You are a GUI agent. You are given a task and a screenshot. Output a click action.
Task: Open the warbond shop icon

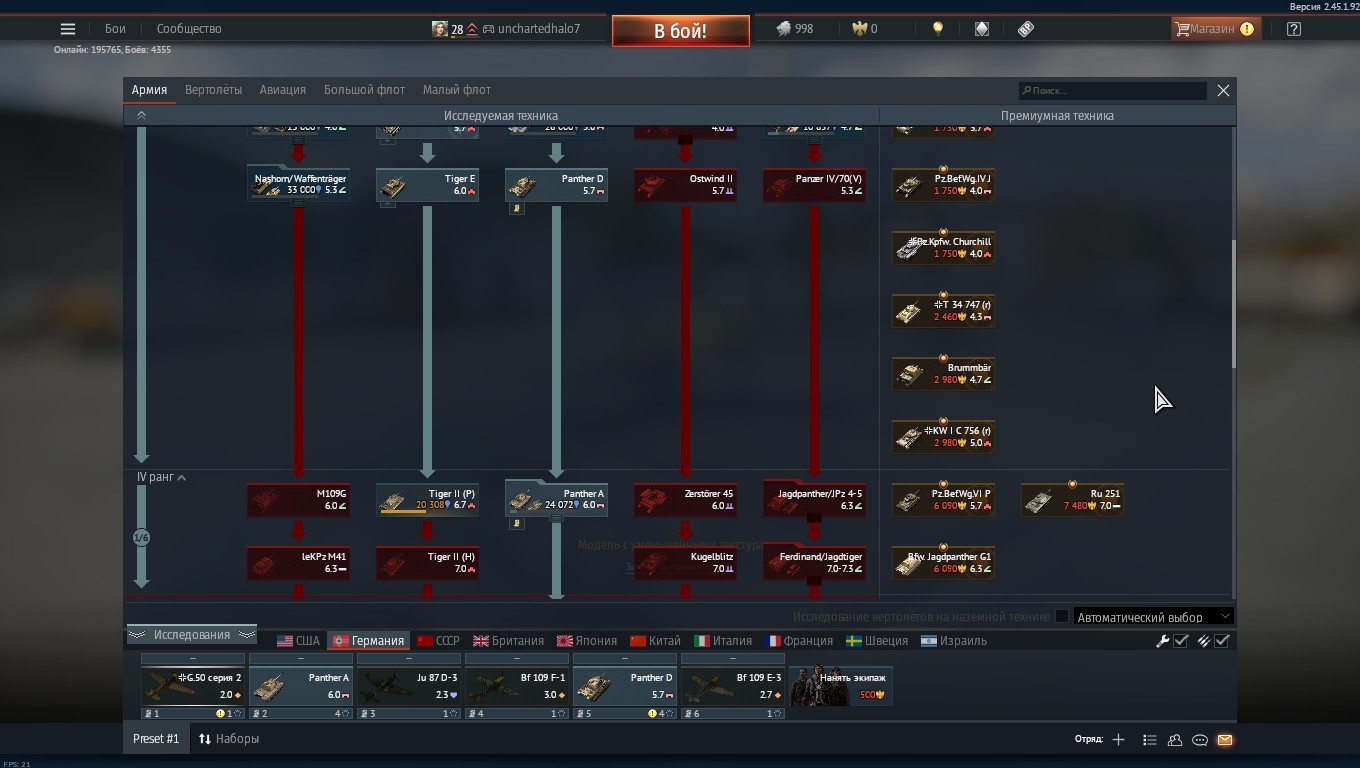[x=982, y=29]
